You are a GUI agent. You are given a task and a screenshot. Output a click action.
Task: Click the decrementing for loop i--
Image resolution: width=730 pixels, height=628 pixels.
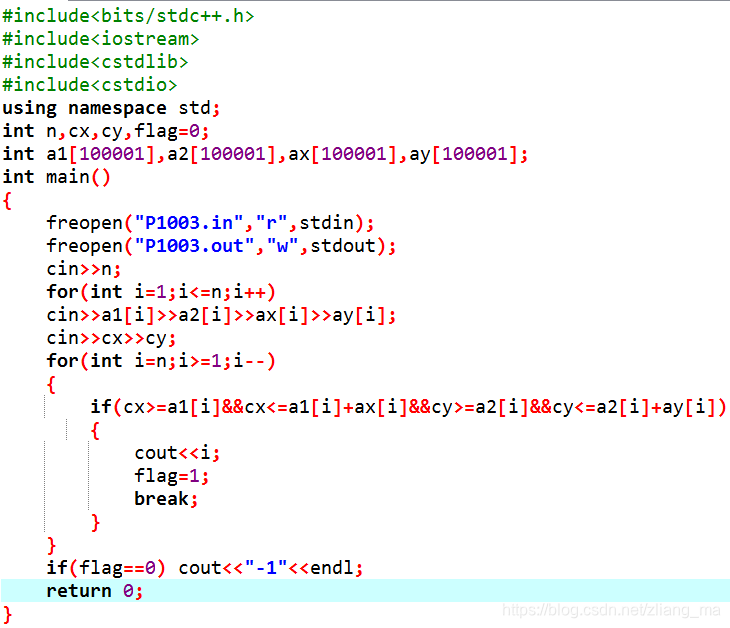(x=161, y=361)
